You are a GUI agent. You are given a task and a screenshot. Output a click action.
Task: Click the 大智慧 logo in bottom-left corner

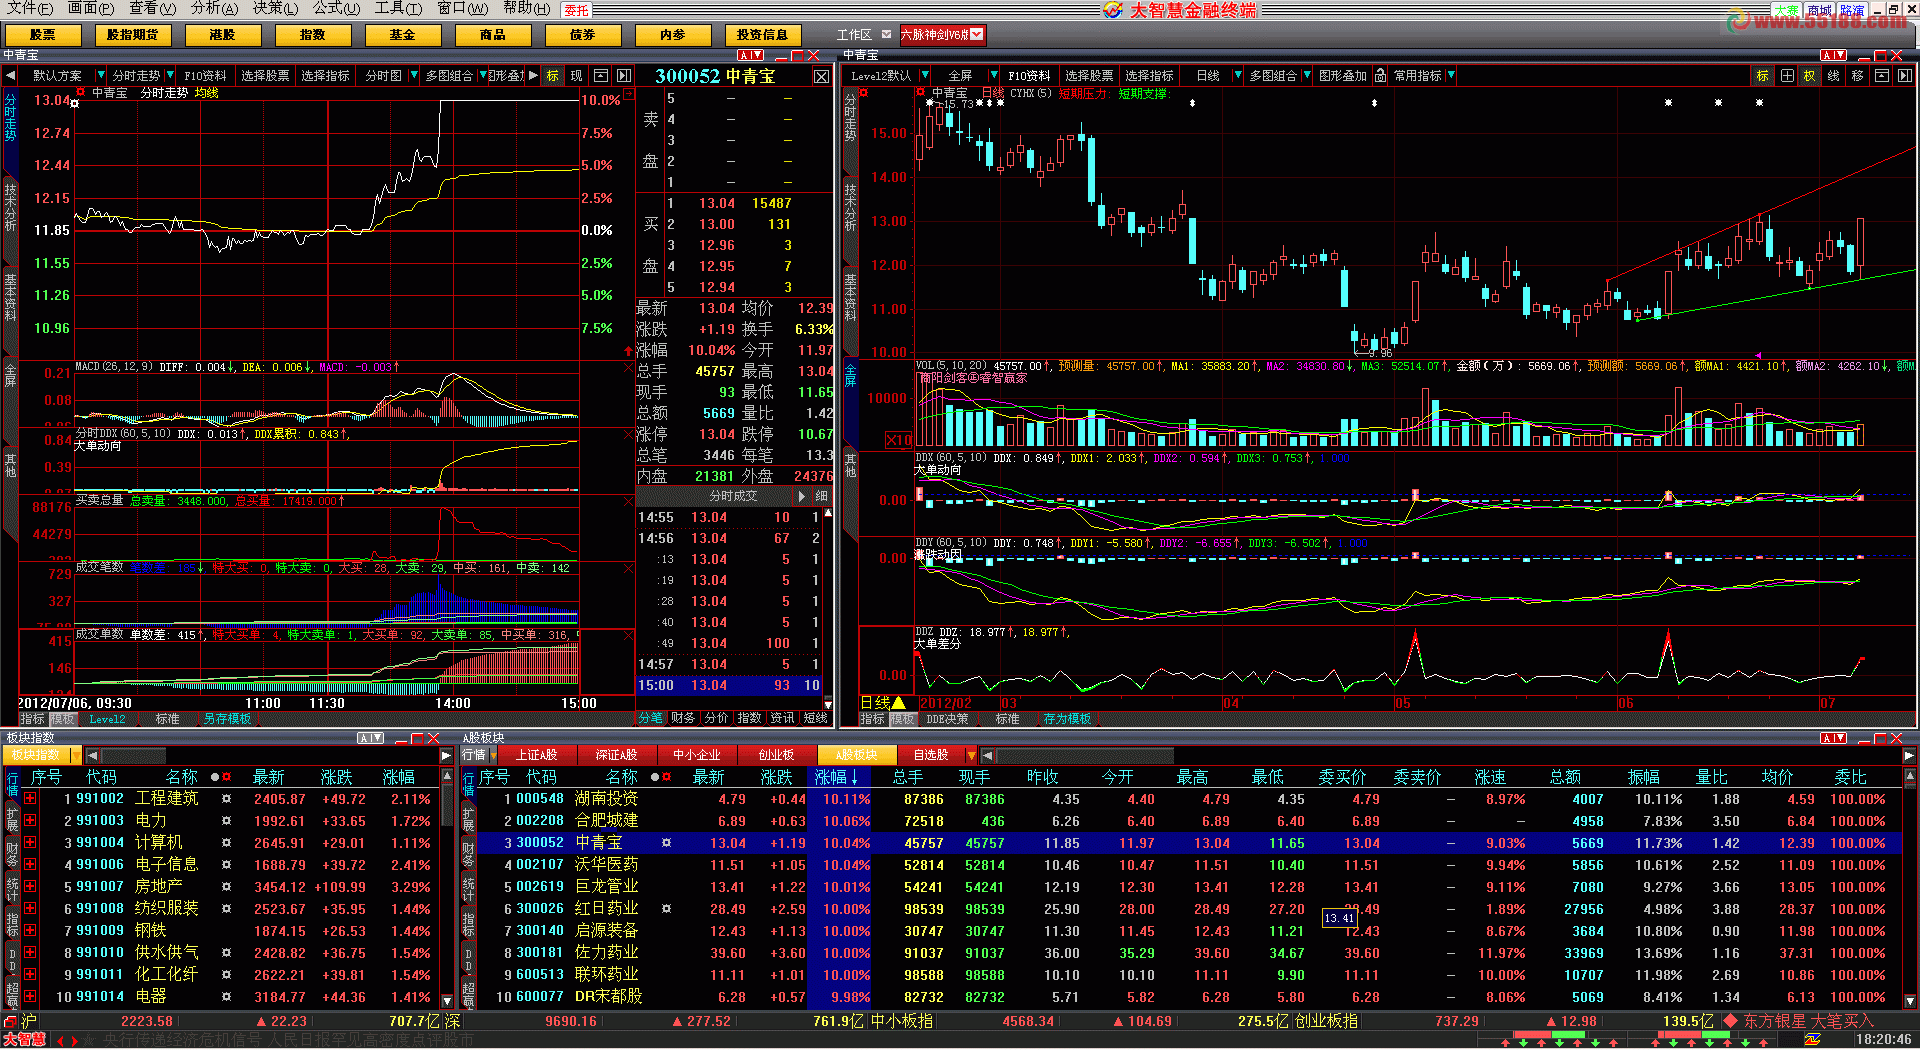24,1040
